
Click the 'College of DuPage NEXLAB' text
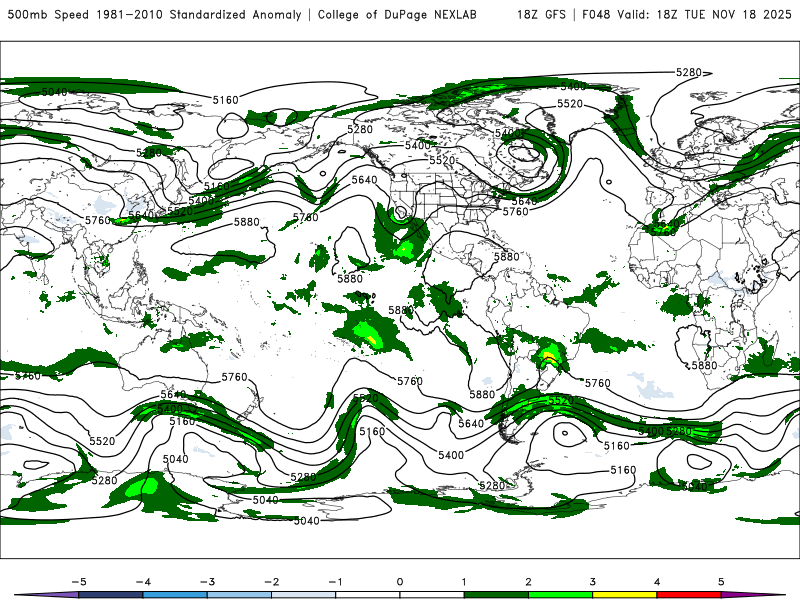click(397, 14)
